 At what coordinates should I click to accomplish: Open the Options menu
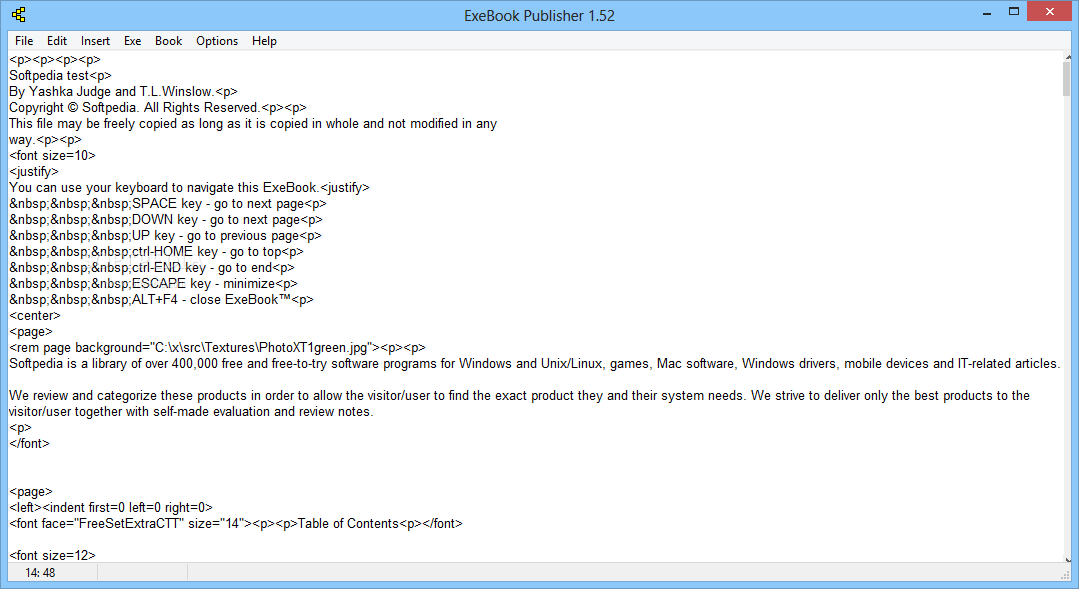coord(217,41)
